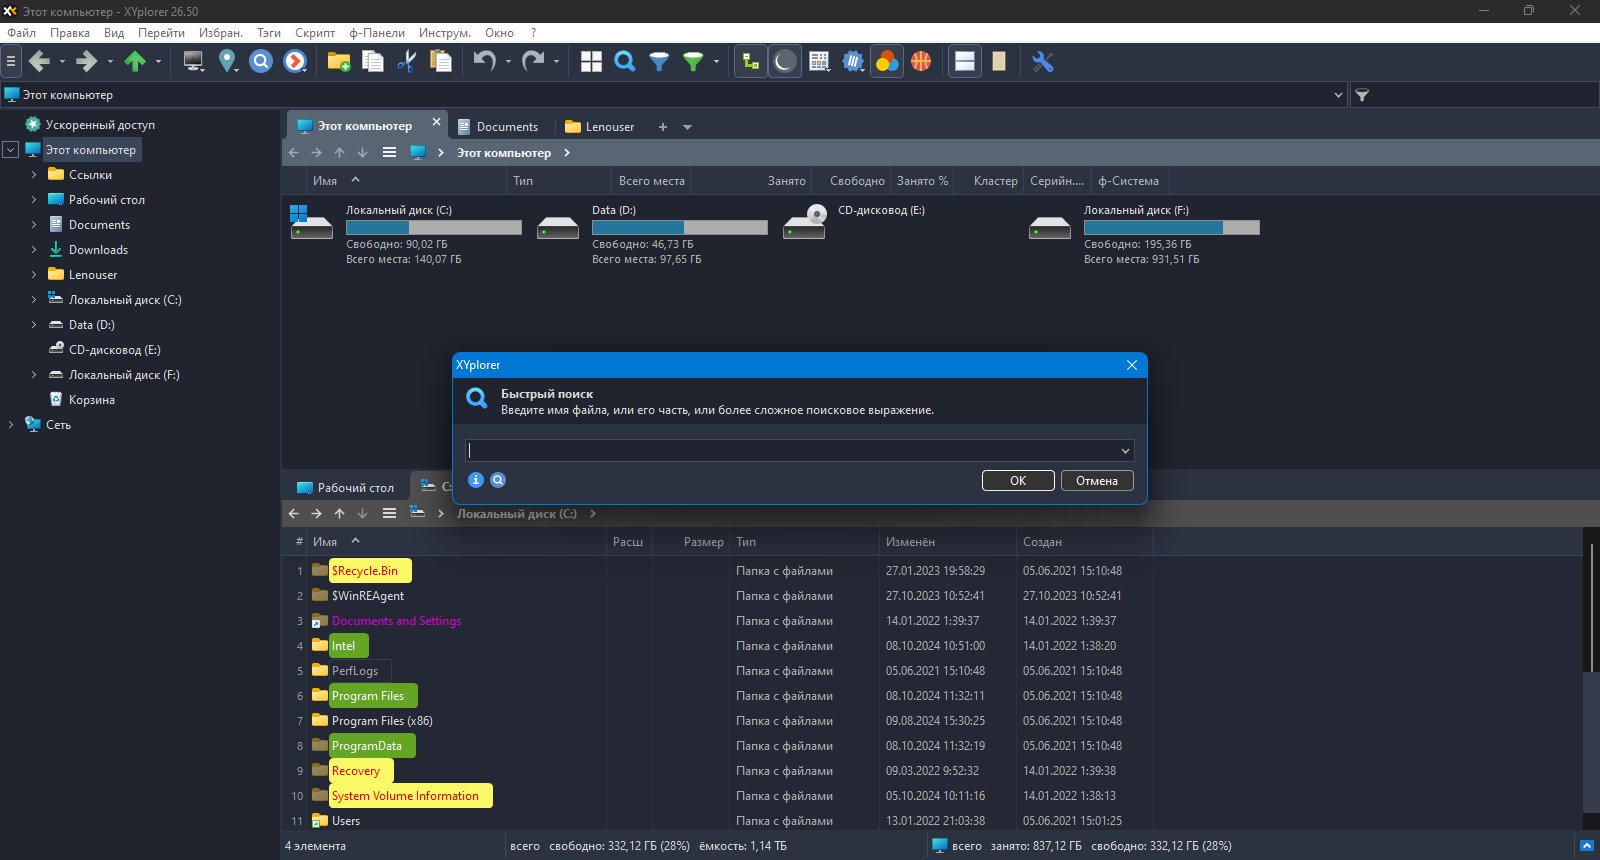1600x860 pixels.
Task: Switch to the Lenouser tab
Action: click(600, 127)
